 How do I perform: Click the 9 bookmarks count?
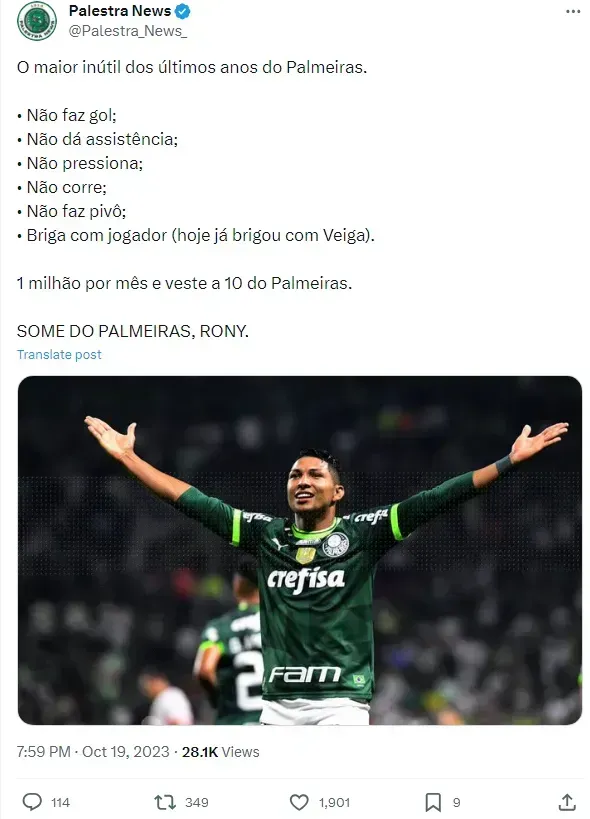[456, 802]
